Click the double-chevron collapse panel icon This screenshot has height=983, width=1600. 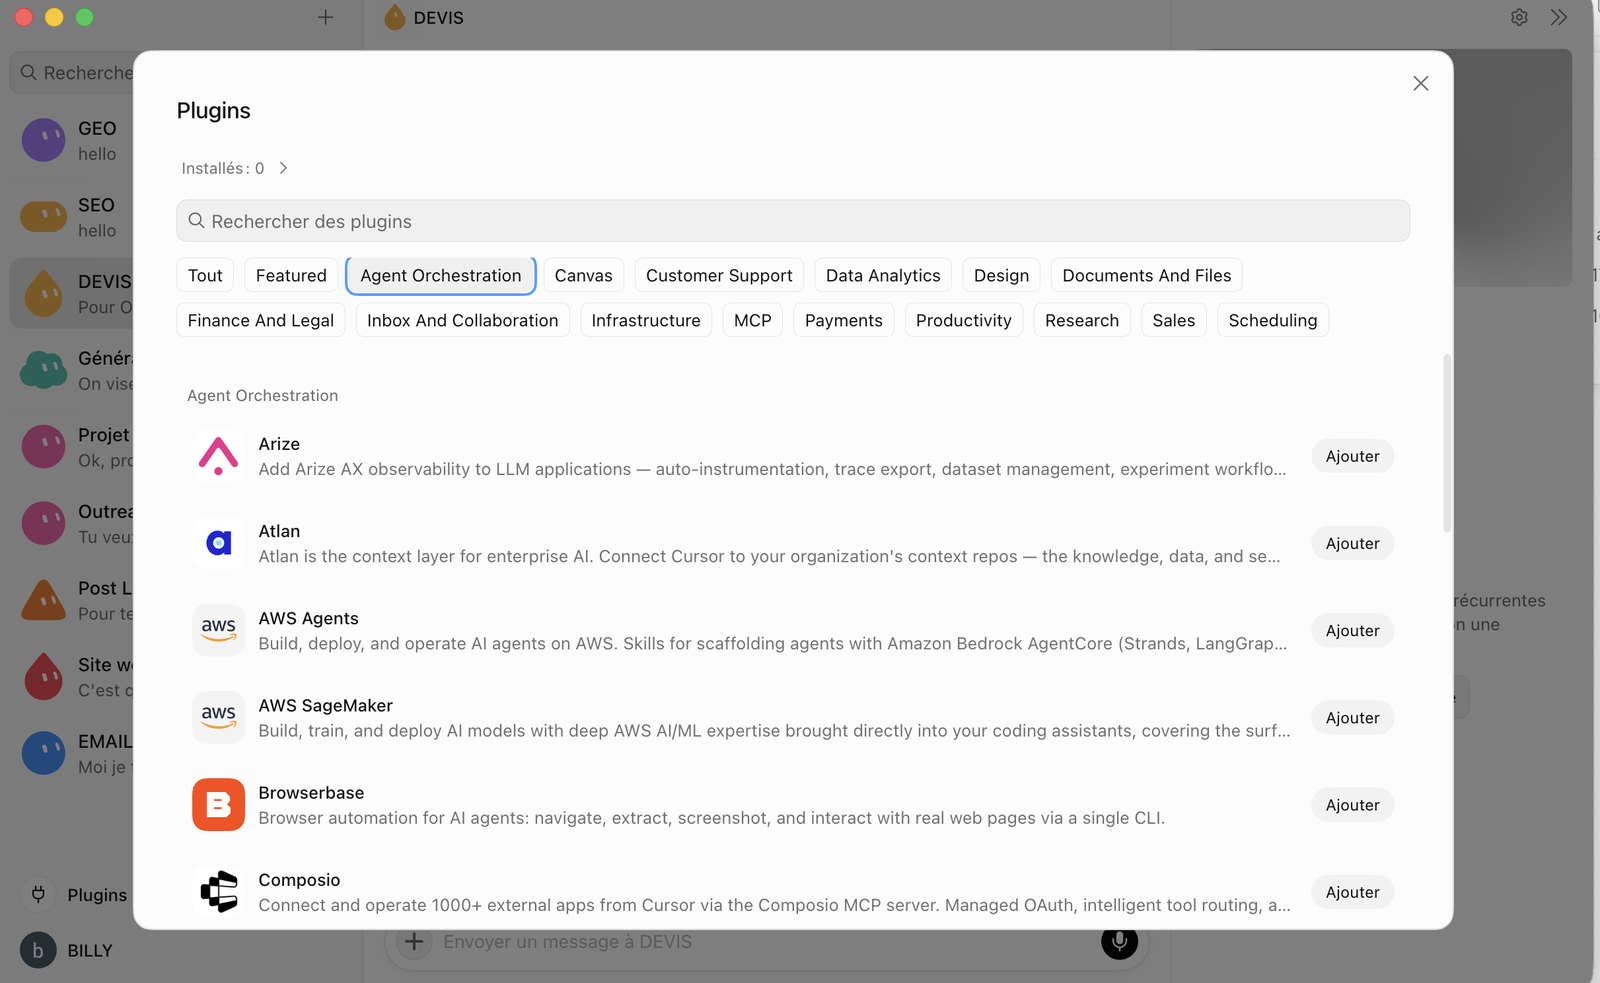pyautogui.click(x=1559, y=17)
